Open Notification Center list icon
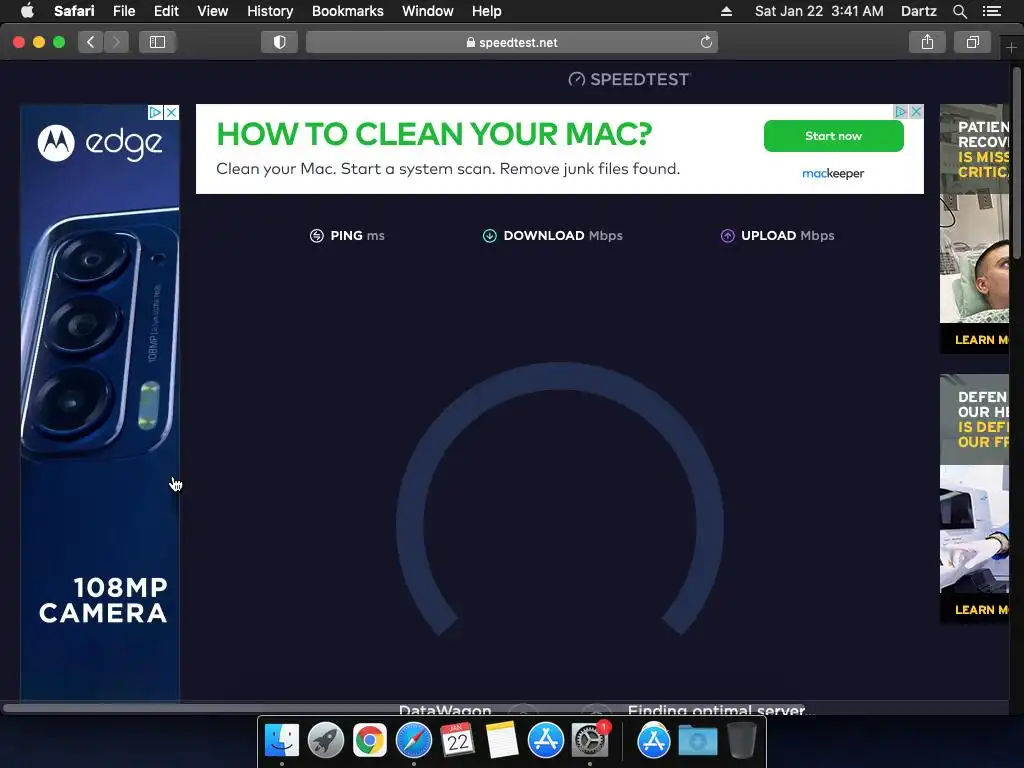 click(991, 11)
